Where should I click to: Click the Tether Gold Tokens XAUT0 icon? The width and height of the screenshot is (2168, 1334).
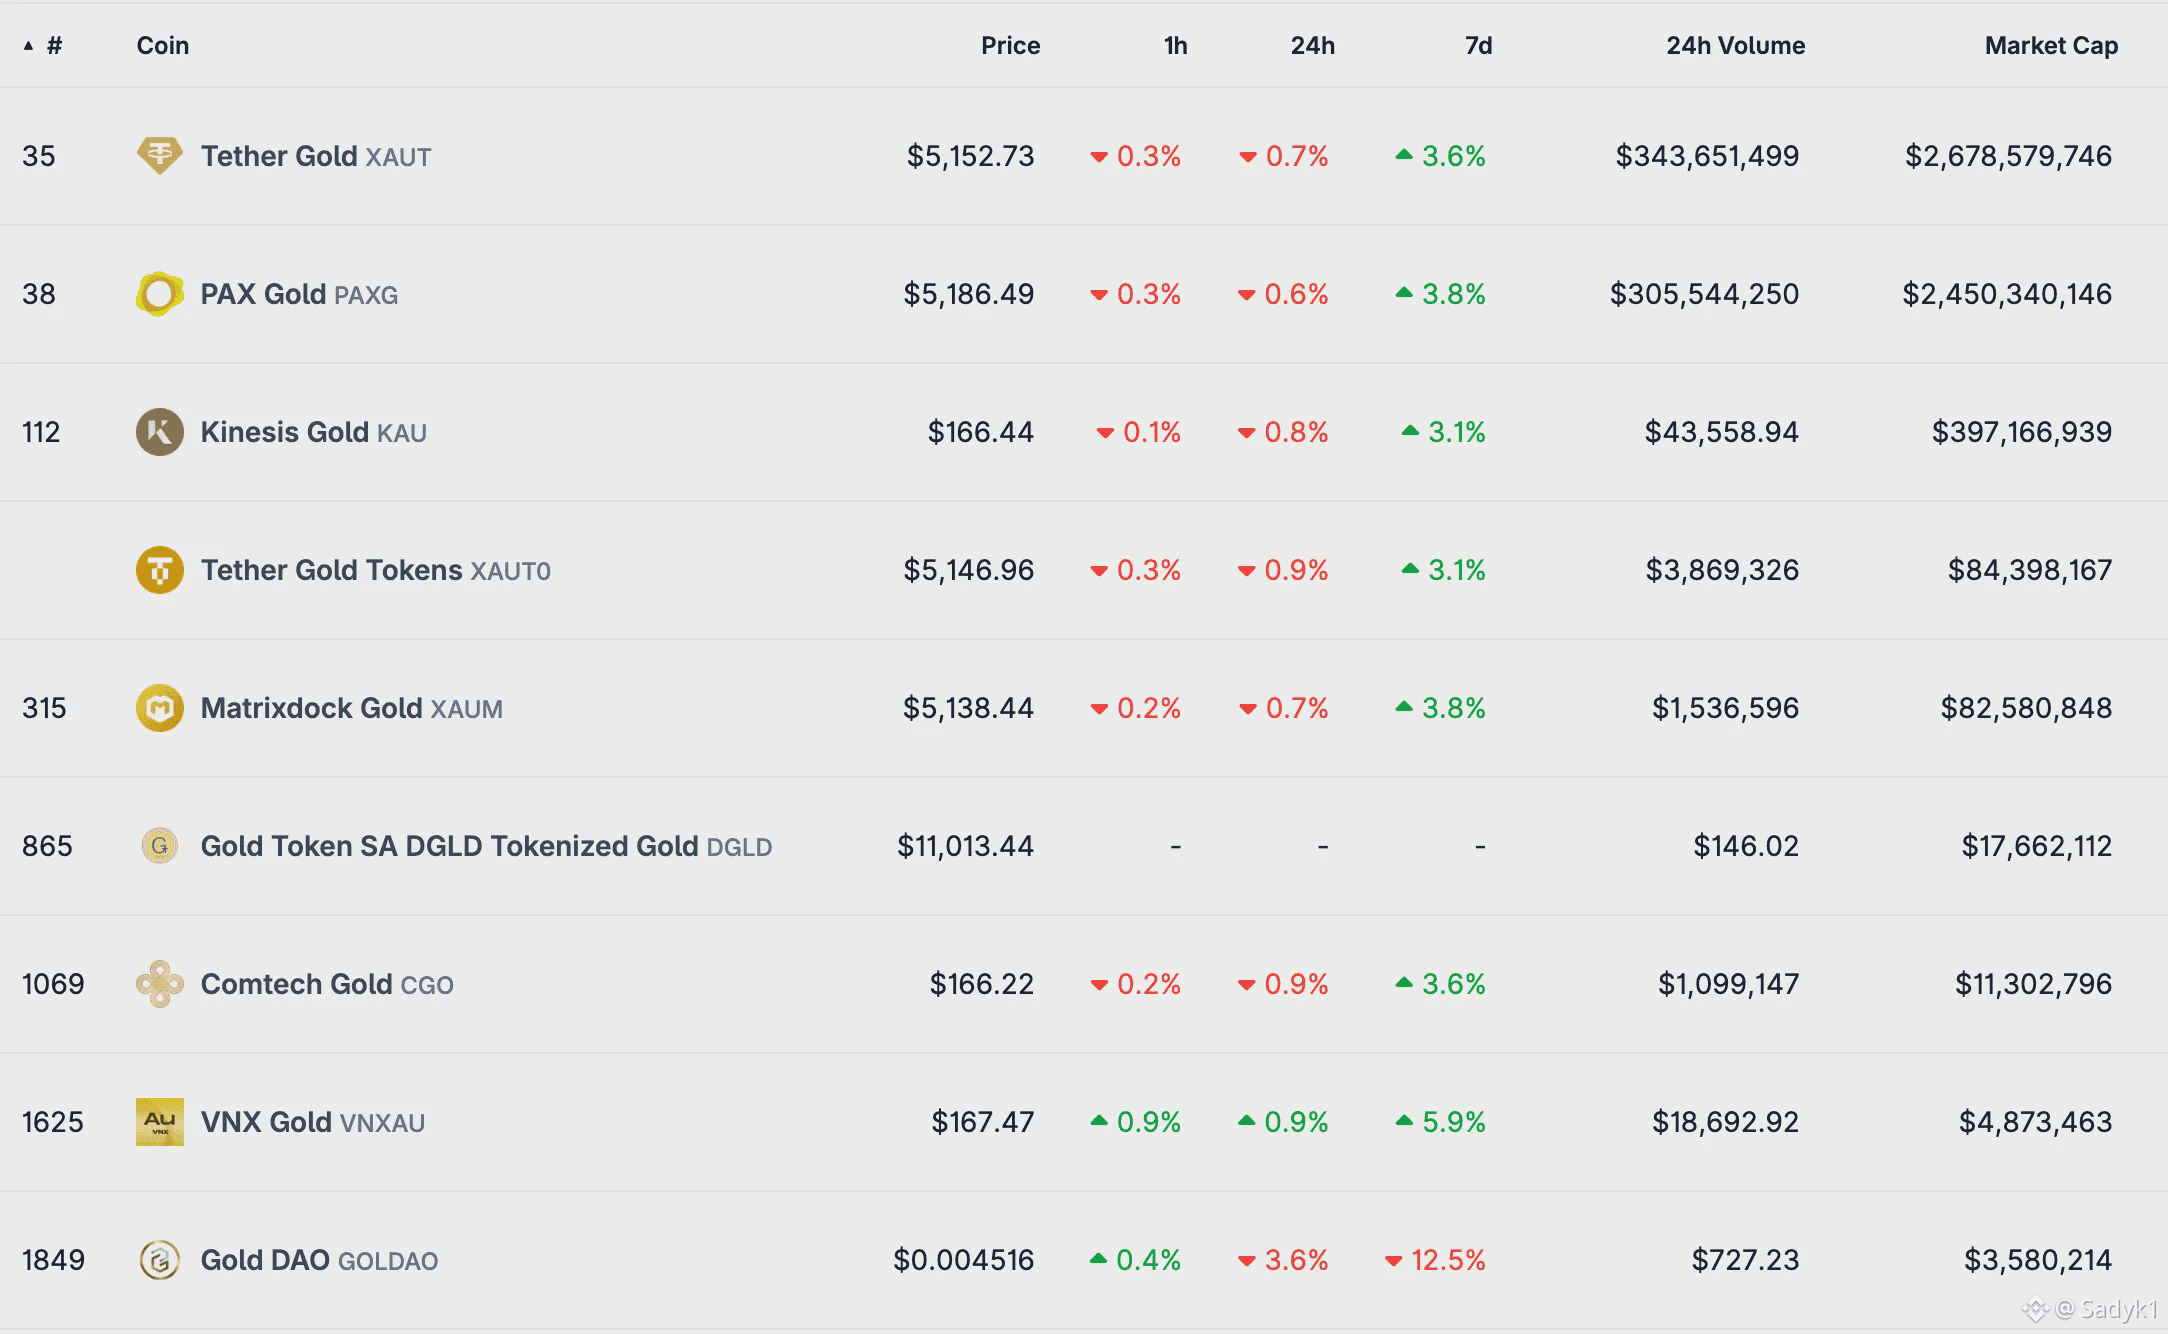pos(159,570)
